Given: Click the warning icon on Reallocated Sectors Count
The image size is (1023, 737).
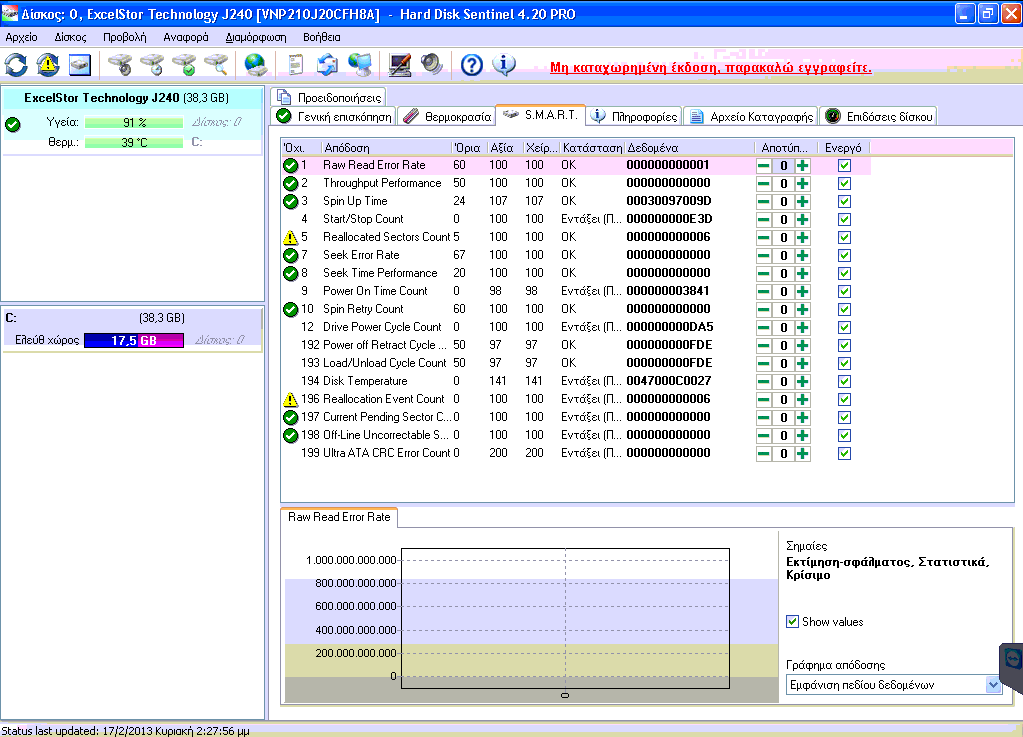Looking at the screenshot, I should click(290, 237).
